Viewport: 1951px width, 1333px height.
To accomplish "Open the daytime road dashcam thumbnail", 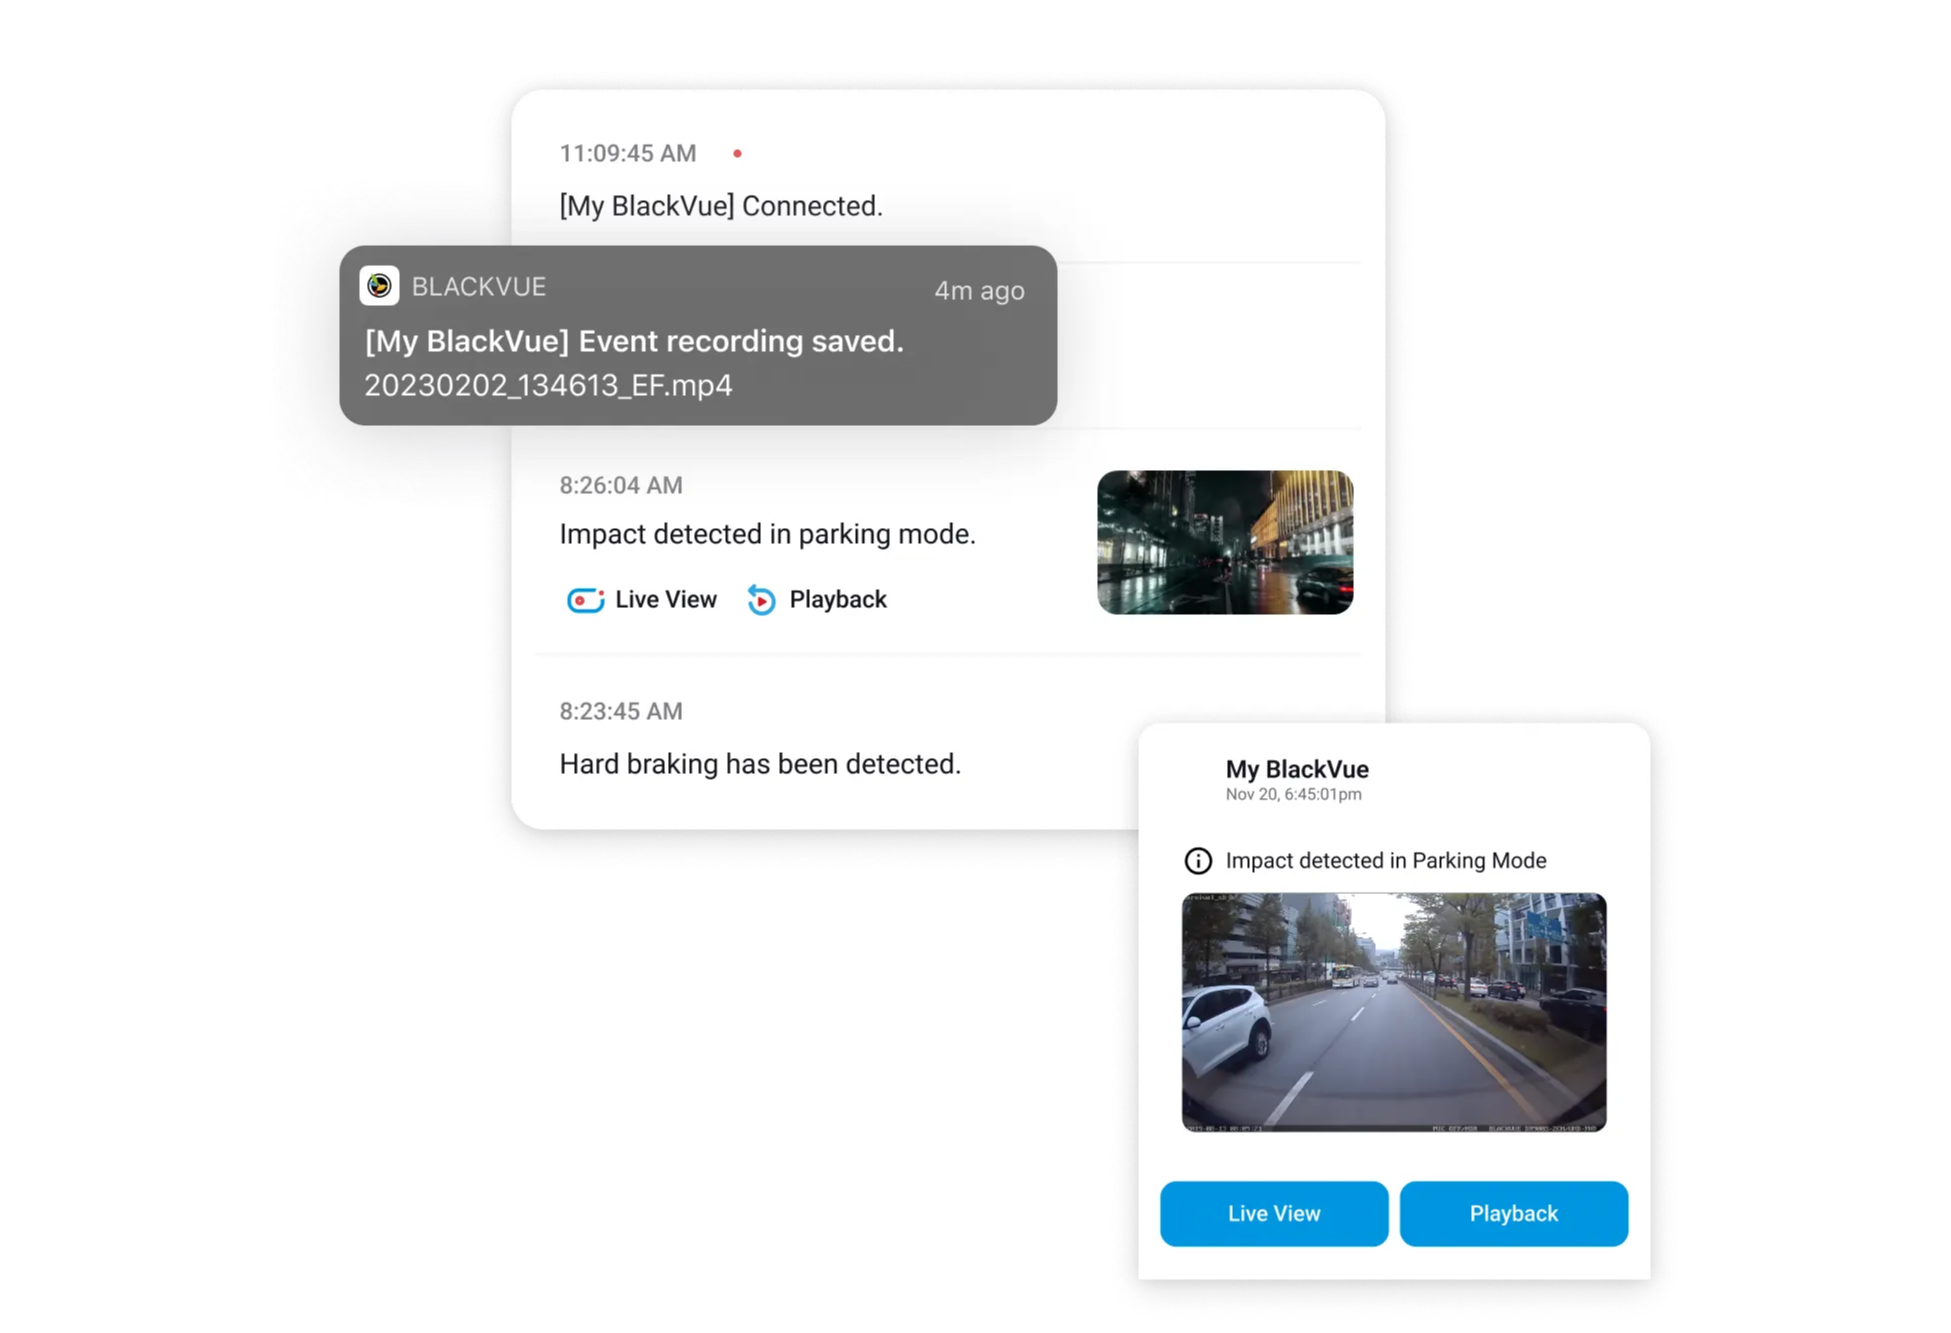I will [1394, 1012].
